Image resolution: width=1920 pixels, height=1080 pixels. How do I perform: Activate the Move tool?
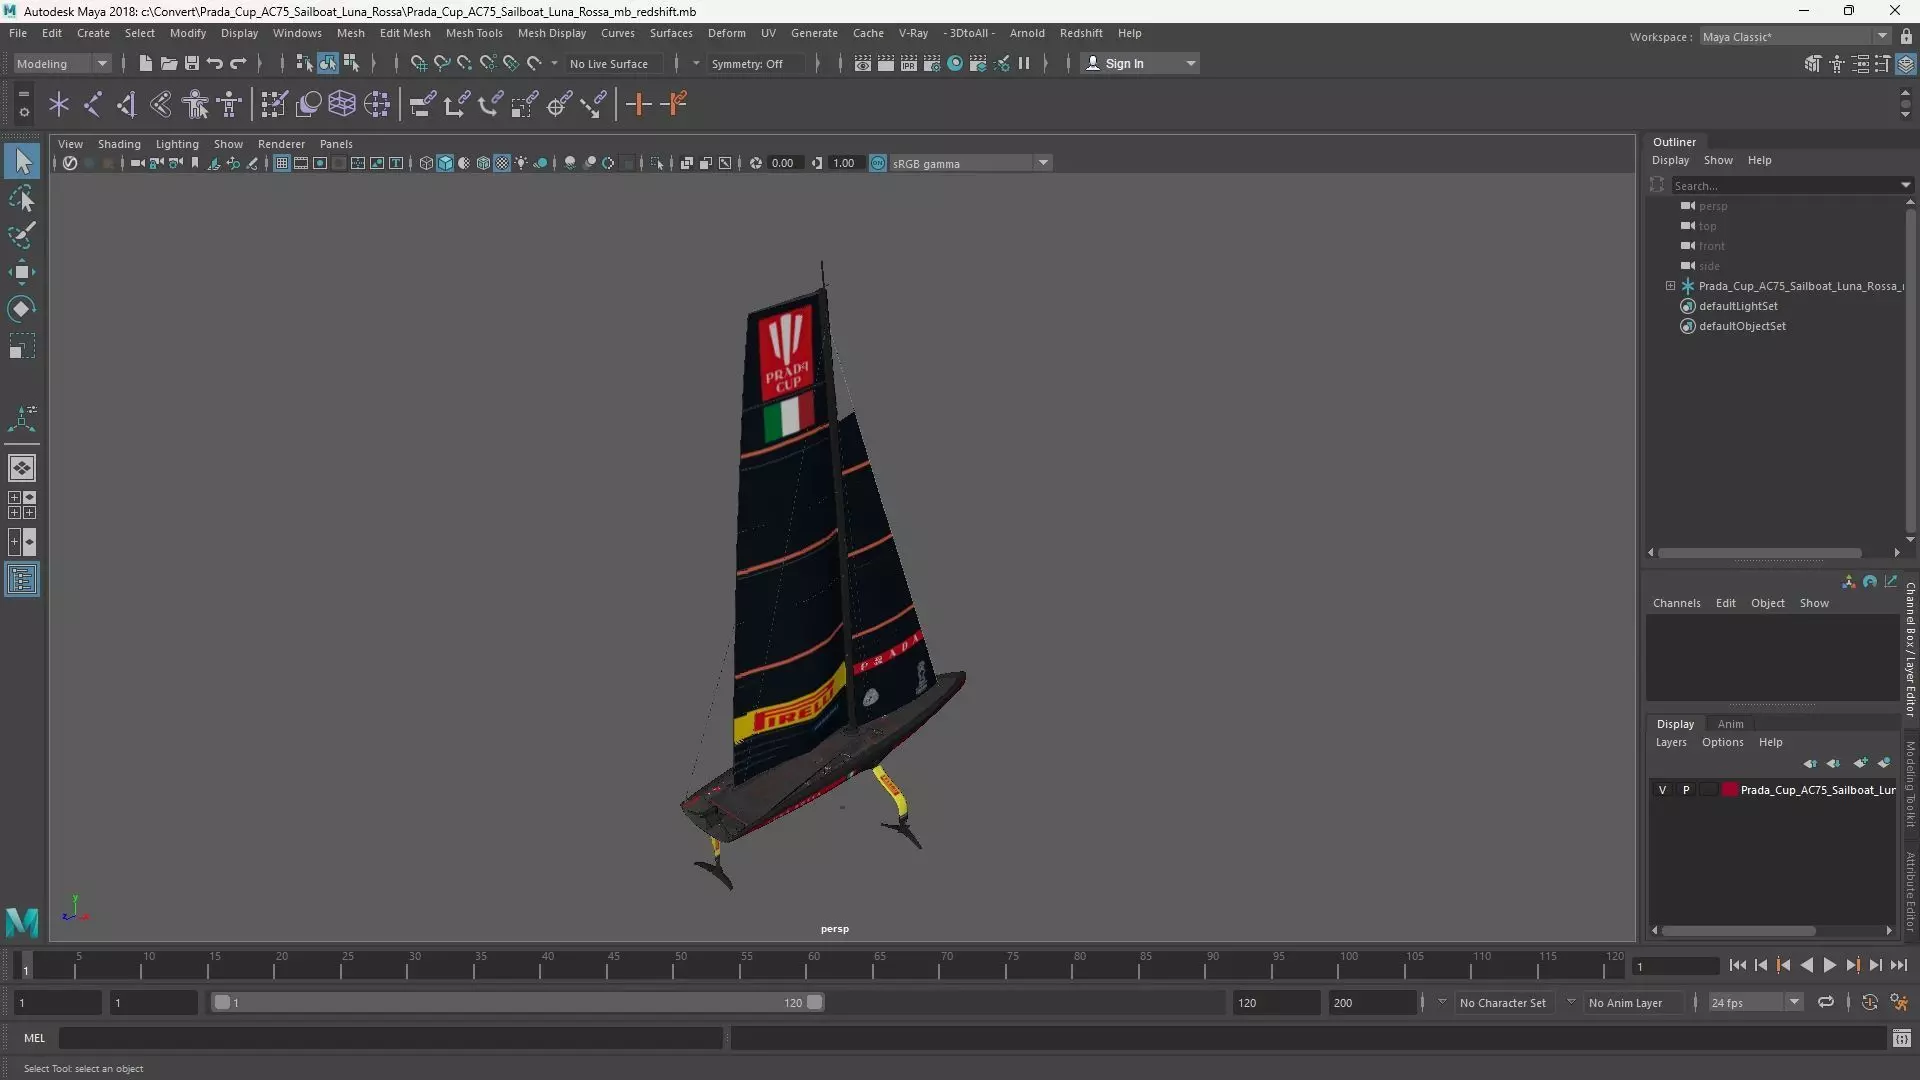[x=22, y=272]
